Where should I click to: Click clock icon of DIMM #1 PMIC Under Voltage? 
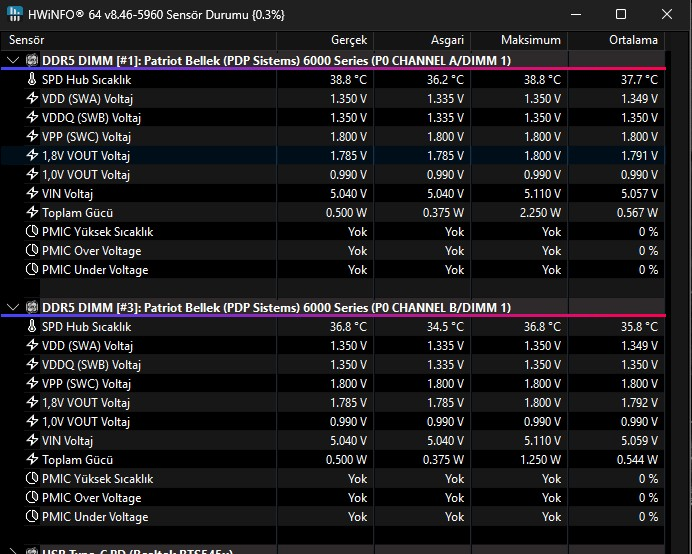tap(32, 269)
